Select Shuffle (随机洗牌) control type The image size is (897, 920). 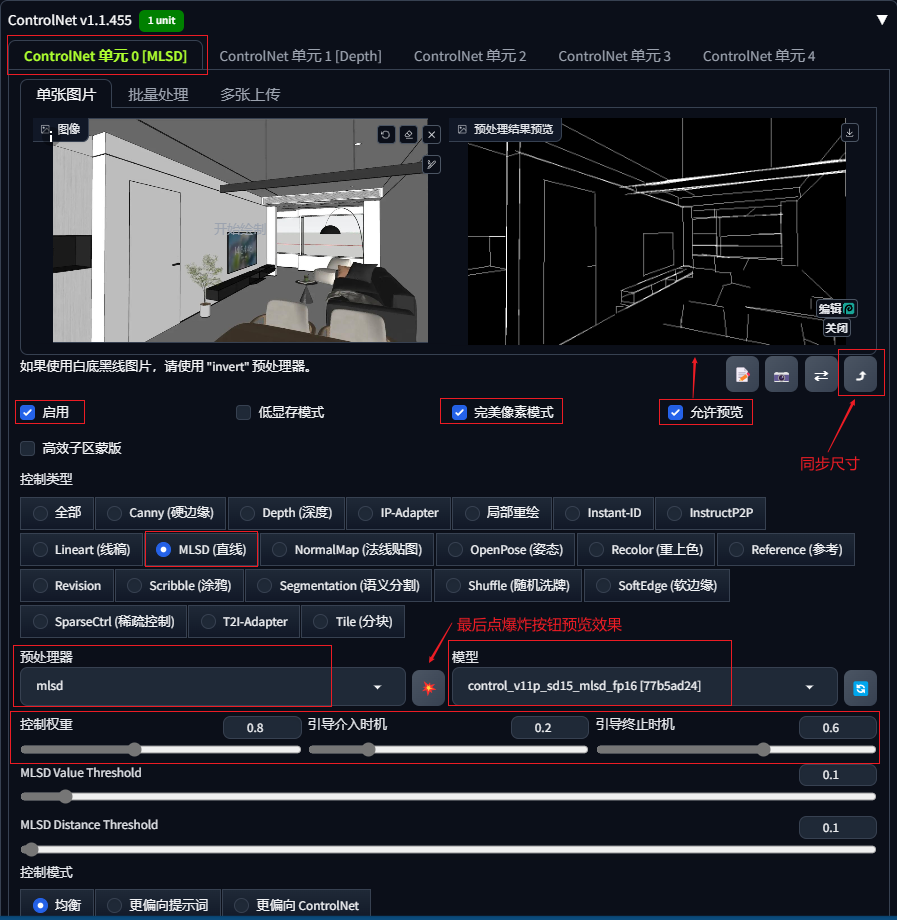click(x=507, y=586)
